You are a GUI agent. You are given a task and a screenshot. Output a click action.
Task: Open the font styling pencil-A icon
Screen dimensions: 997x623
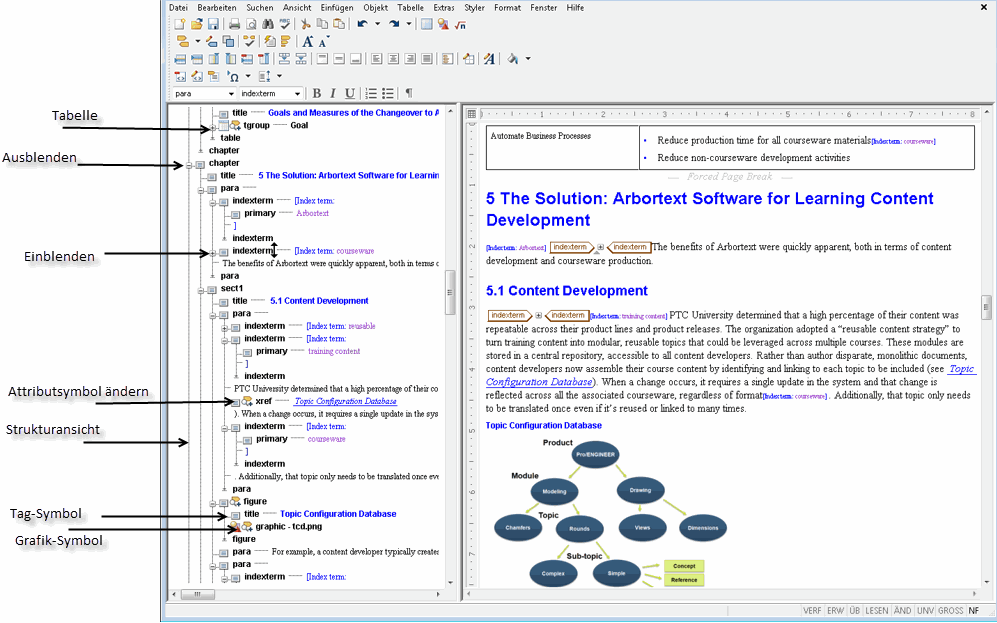pyautogui.click(x=489, y=59)
